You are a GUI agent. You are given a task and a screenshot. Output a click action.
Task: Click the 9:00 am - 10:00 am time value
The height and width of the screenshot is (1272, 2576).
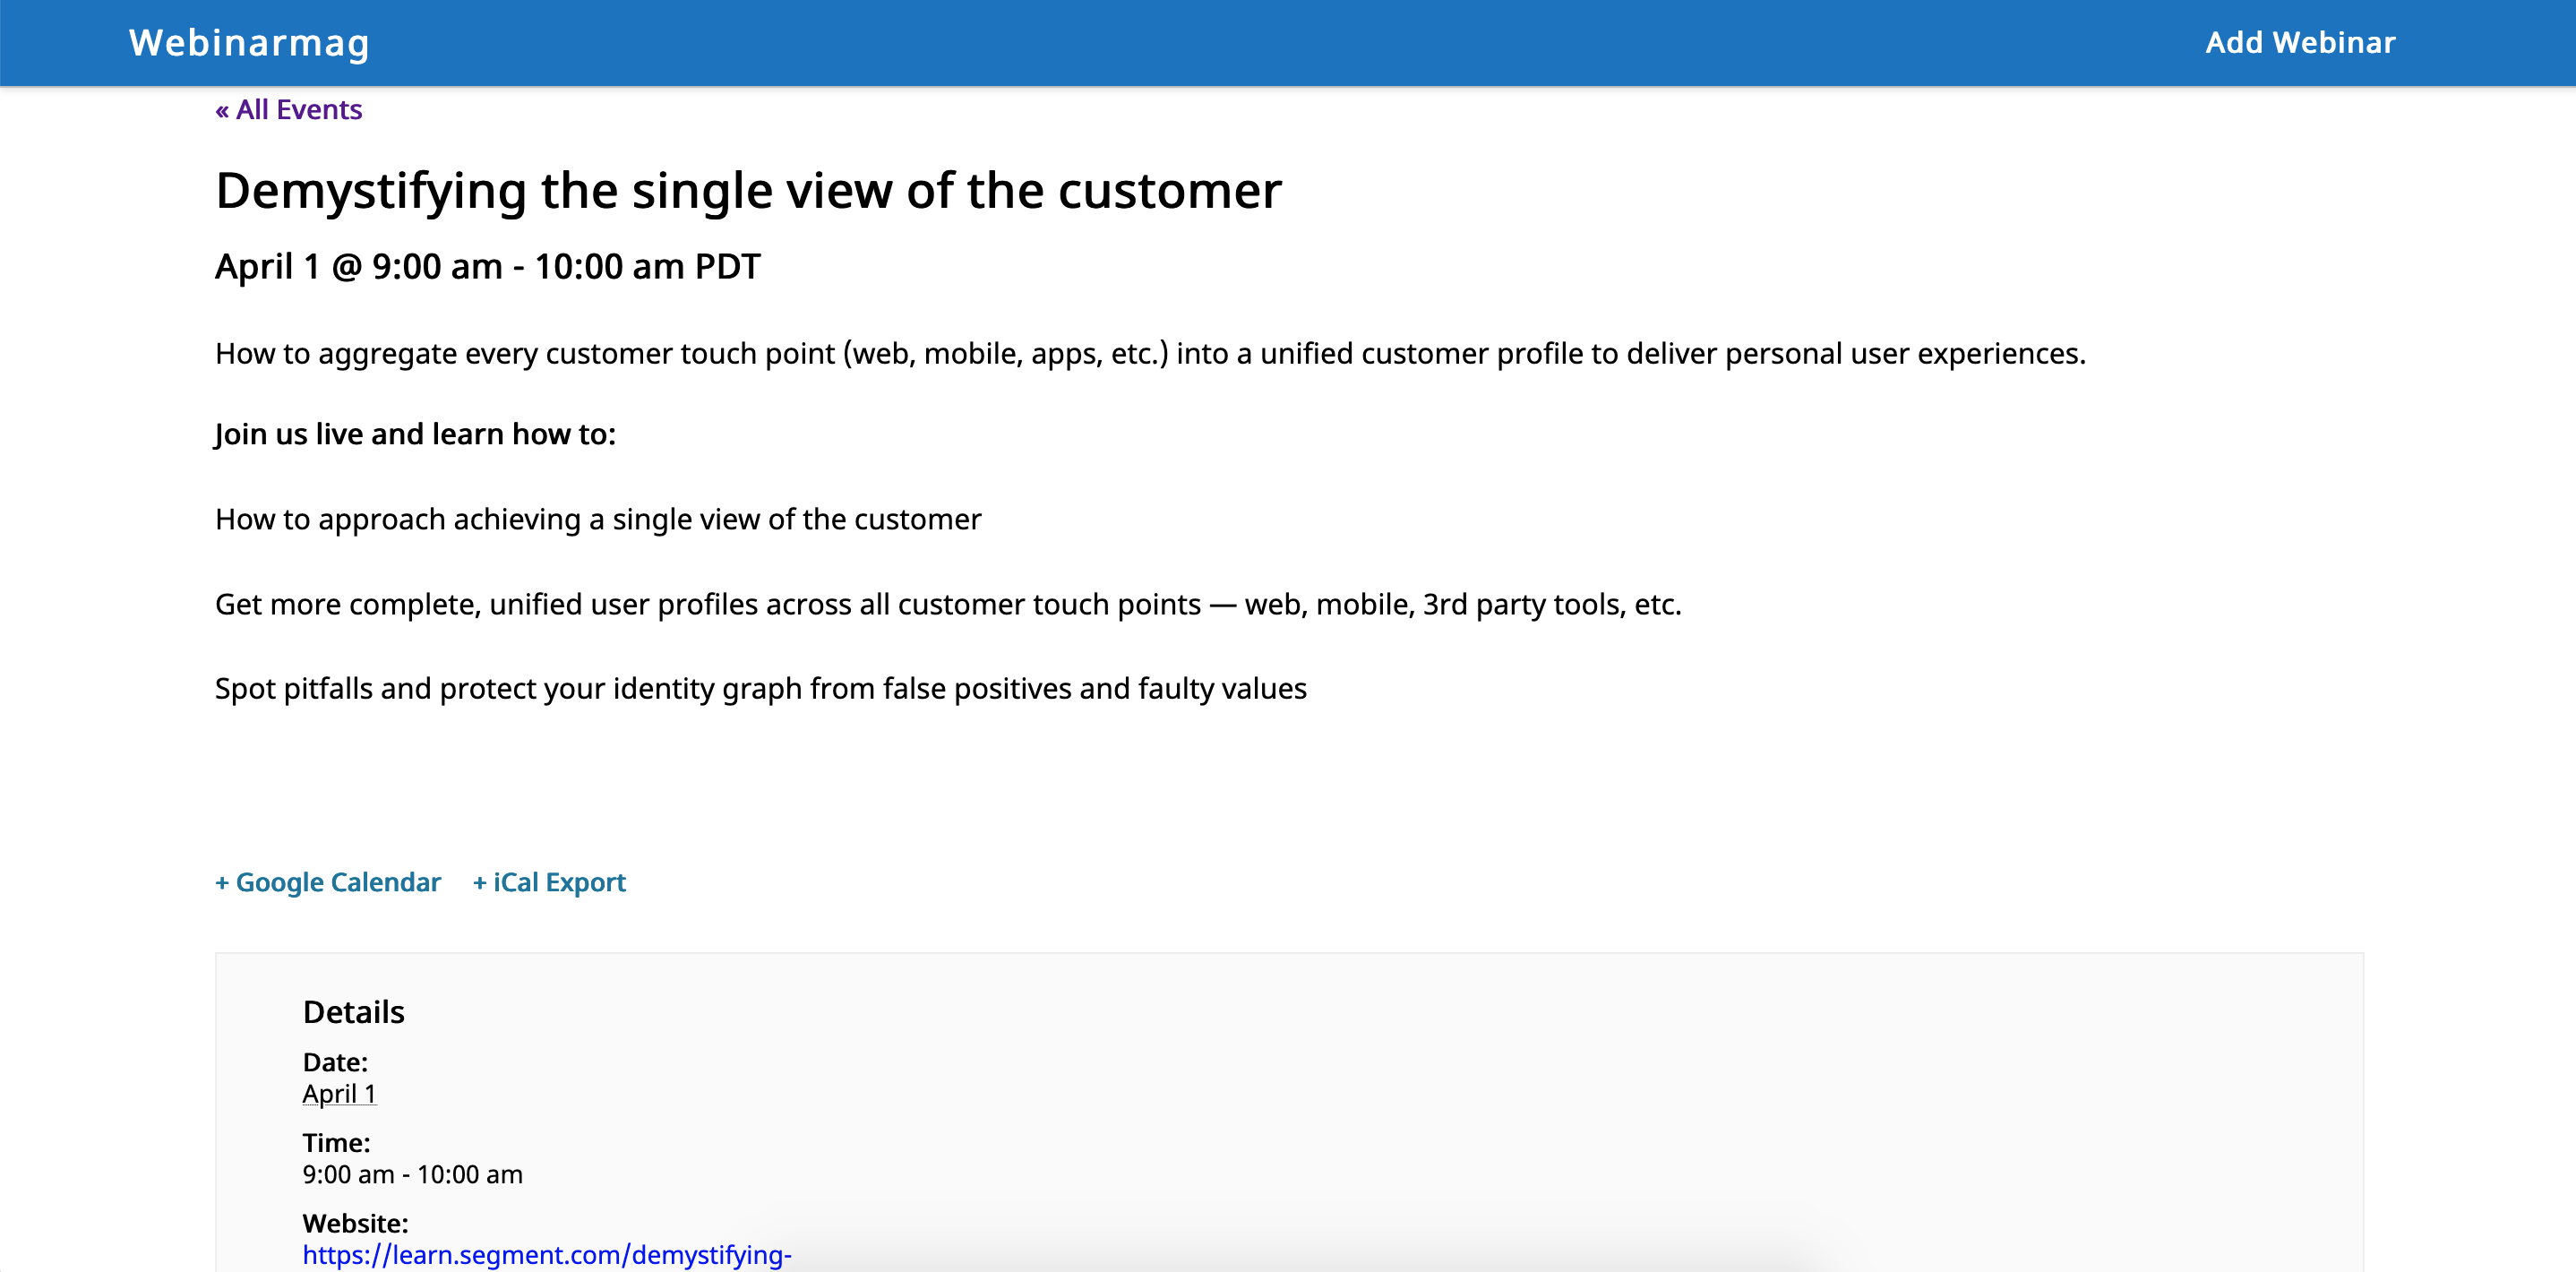click(412, 1174)
